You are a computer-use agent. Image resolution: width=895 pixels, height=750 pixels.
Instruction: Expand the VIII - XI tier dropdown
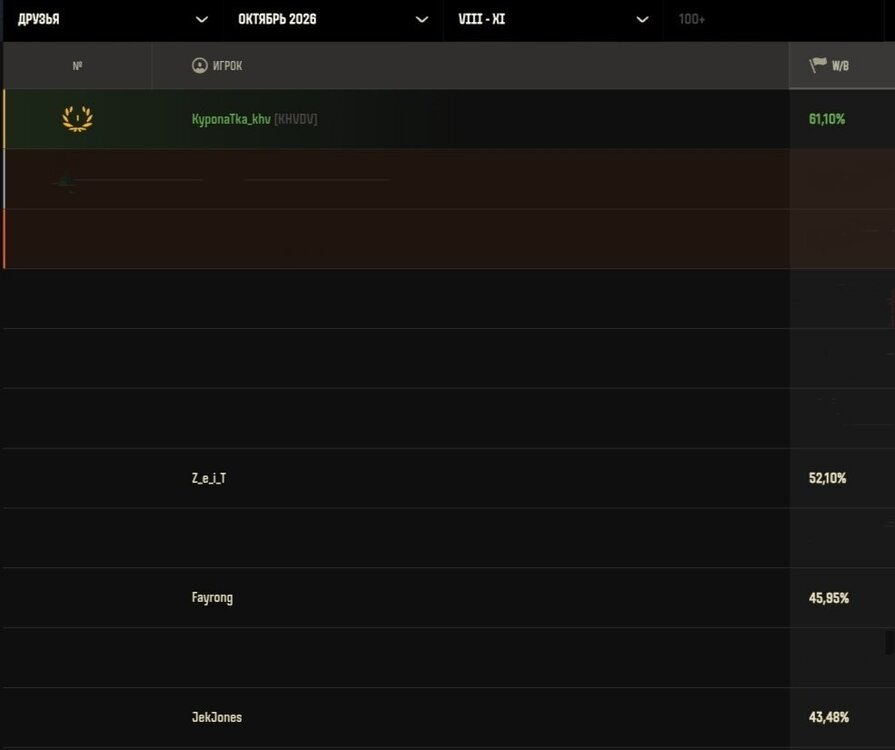553,19
